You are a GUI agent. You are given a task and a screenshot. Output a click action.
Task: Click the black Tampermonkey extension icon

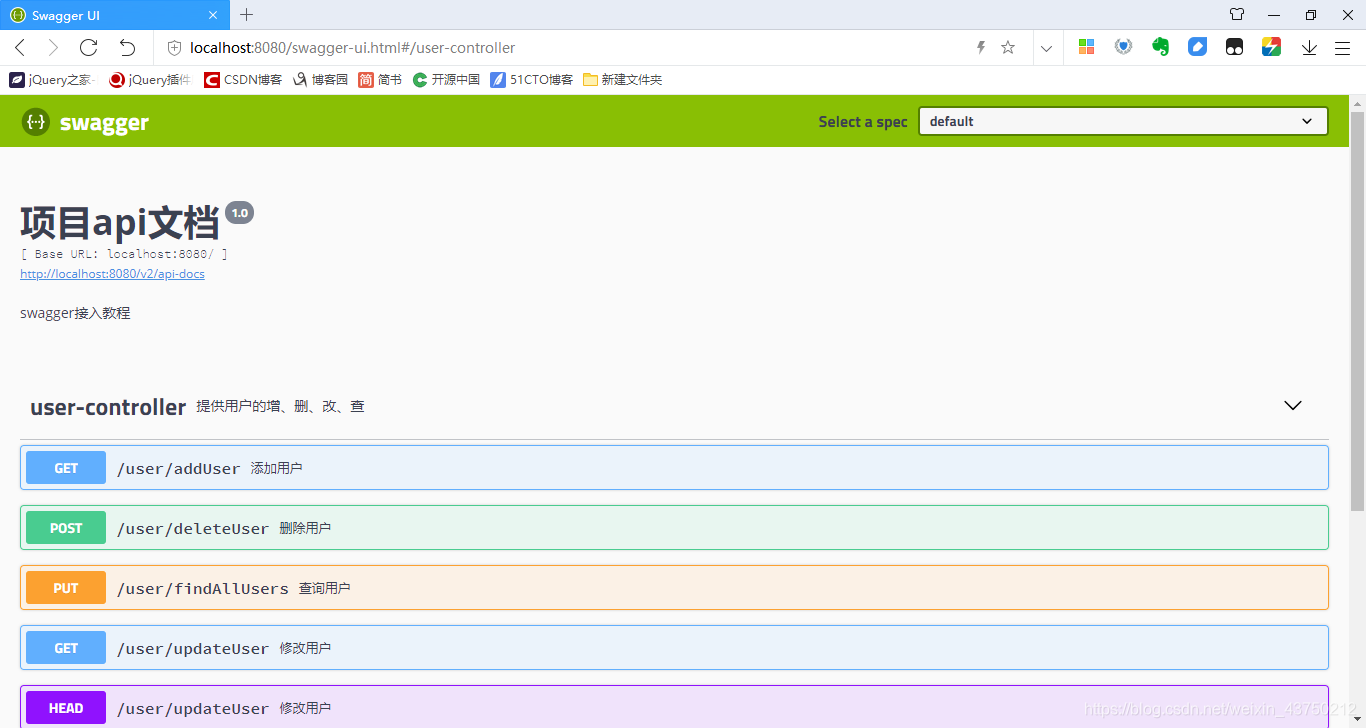1234,47
